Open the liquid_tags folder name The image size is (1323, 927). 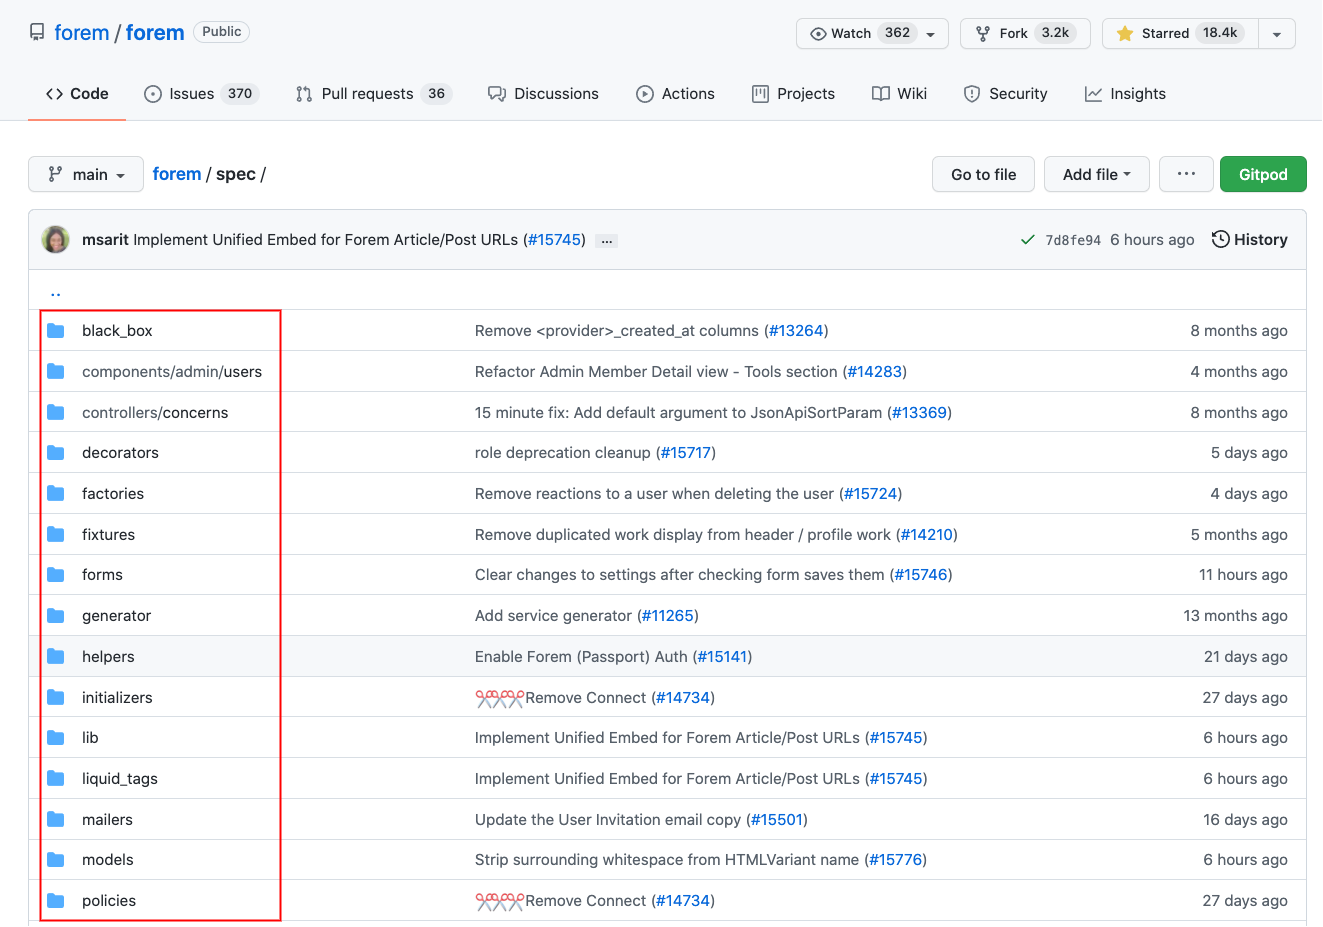(120, 779)
